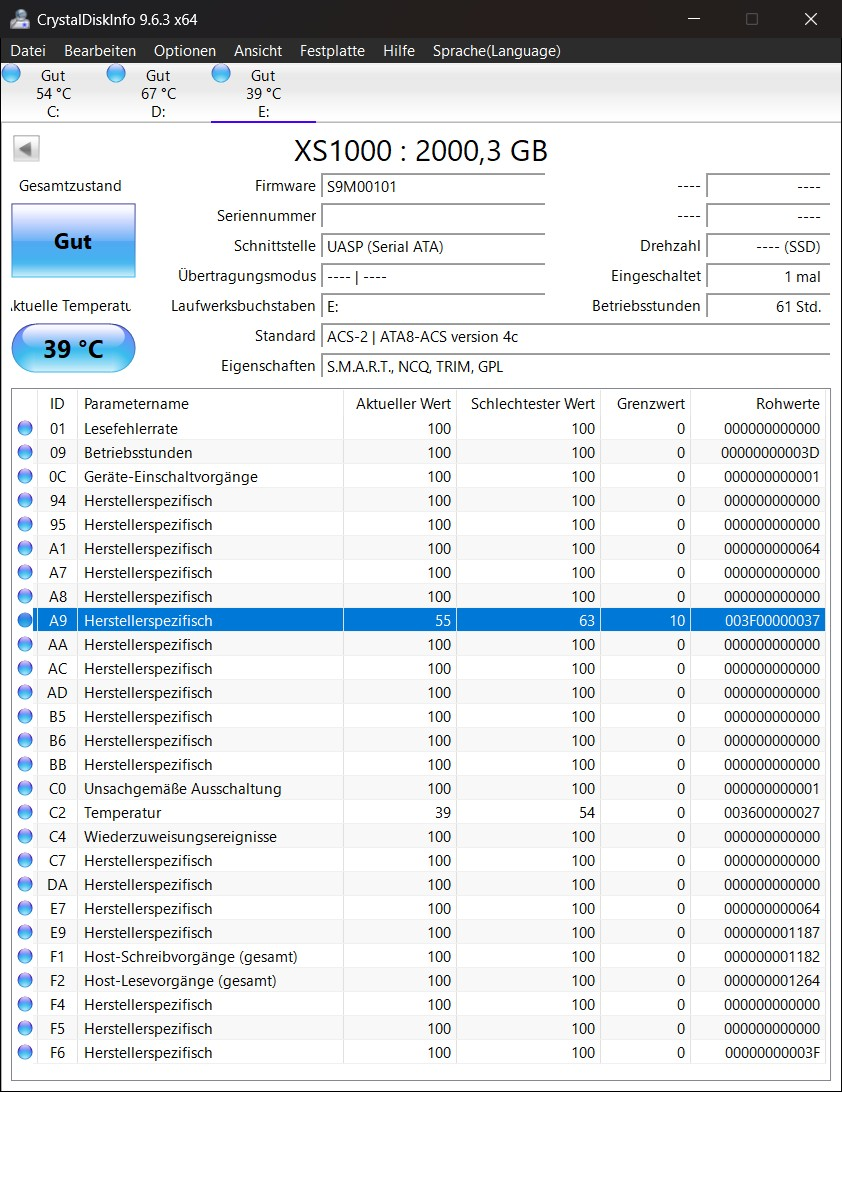Screen dimensions: 842x1204
Task: Click the CrystalDiskInfo app icon in title bar
Action: [19, 19]
